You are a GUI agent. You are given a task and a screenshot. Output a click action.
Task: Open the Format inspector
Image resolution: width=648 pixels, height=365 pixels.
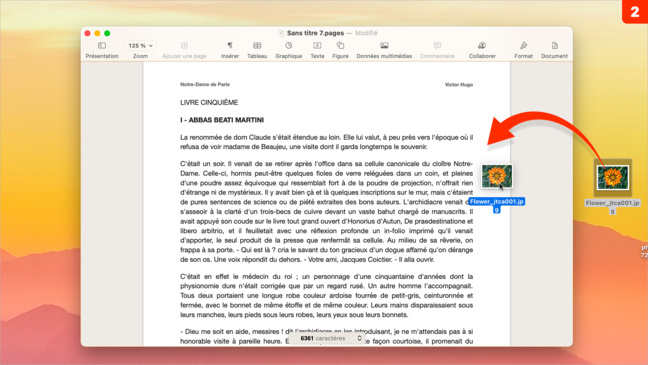523,50
